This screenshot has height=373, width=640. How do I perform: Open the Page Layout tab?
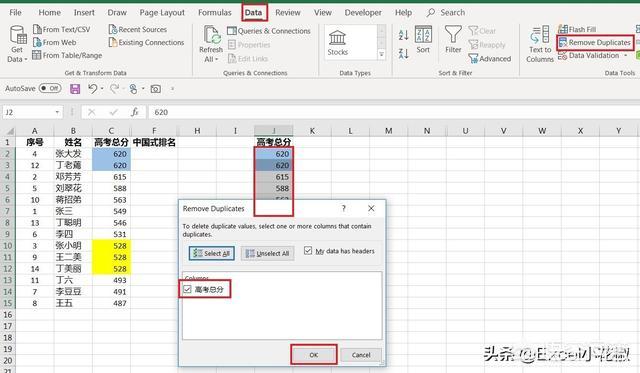[162, 13]
